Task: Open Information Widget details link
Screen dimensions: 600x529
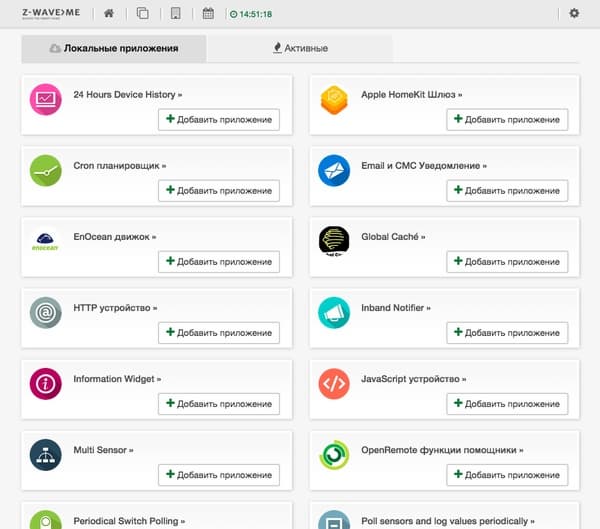Action: (x=117, y=379)
